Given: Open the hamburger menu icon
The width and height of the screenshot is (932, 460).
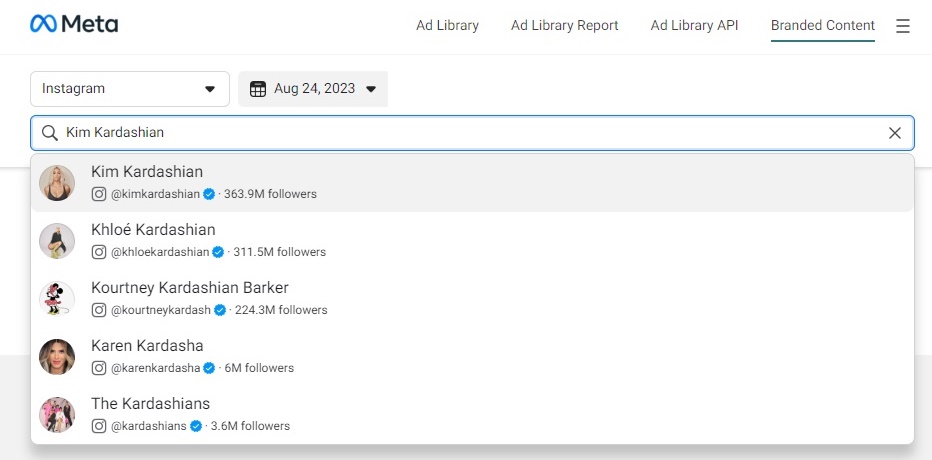Looking at the screenshot, I should point(903,26).
